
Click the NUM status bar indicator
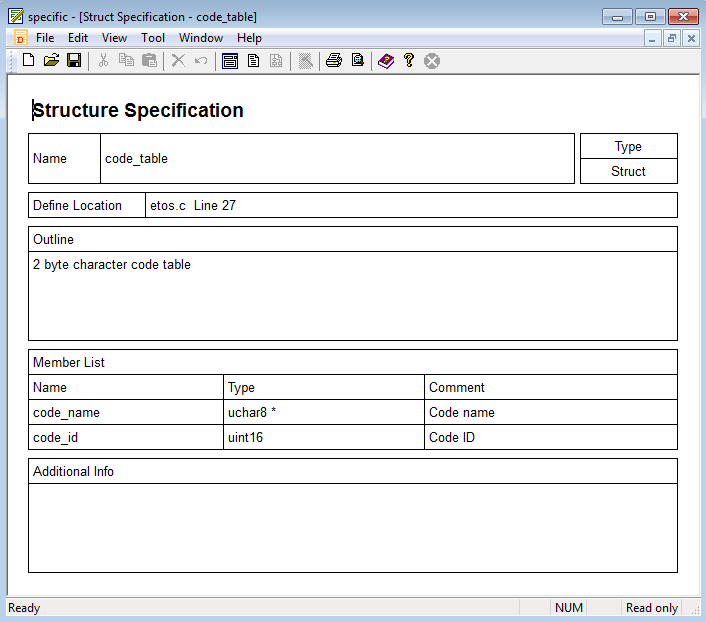(569, 608)
